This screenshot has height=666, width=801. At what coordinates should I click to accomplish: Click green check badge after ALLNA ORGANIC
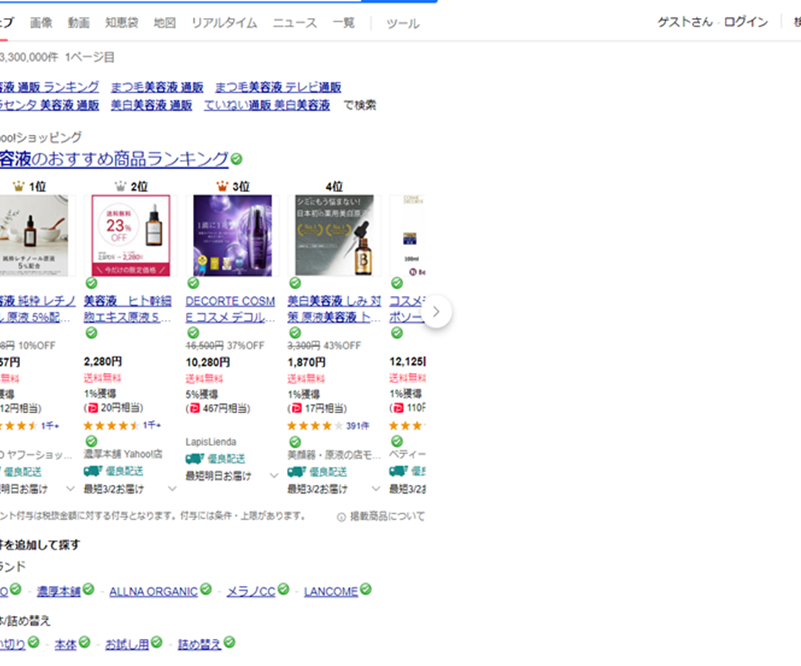206,590
